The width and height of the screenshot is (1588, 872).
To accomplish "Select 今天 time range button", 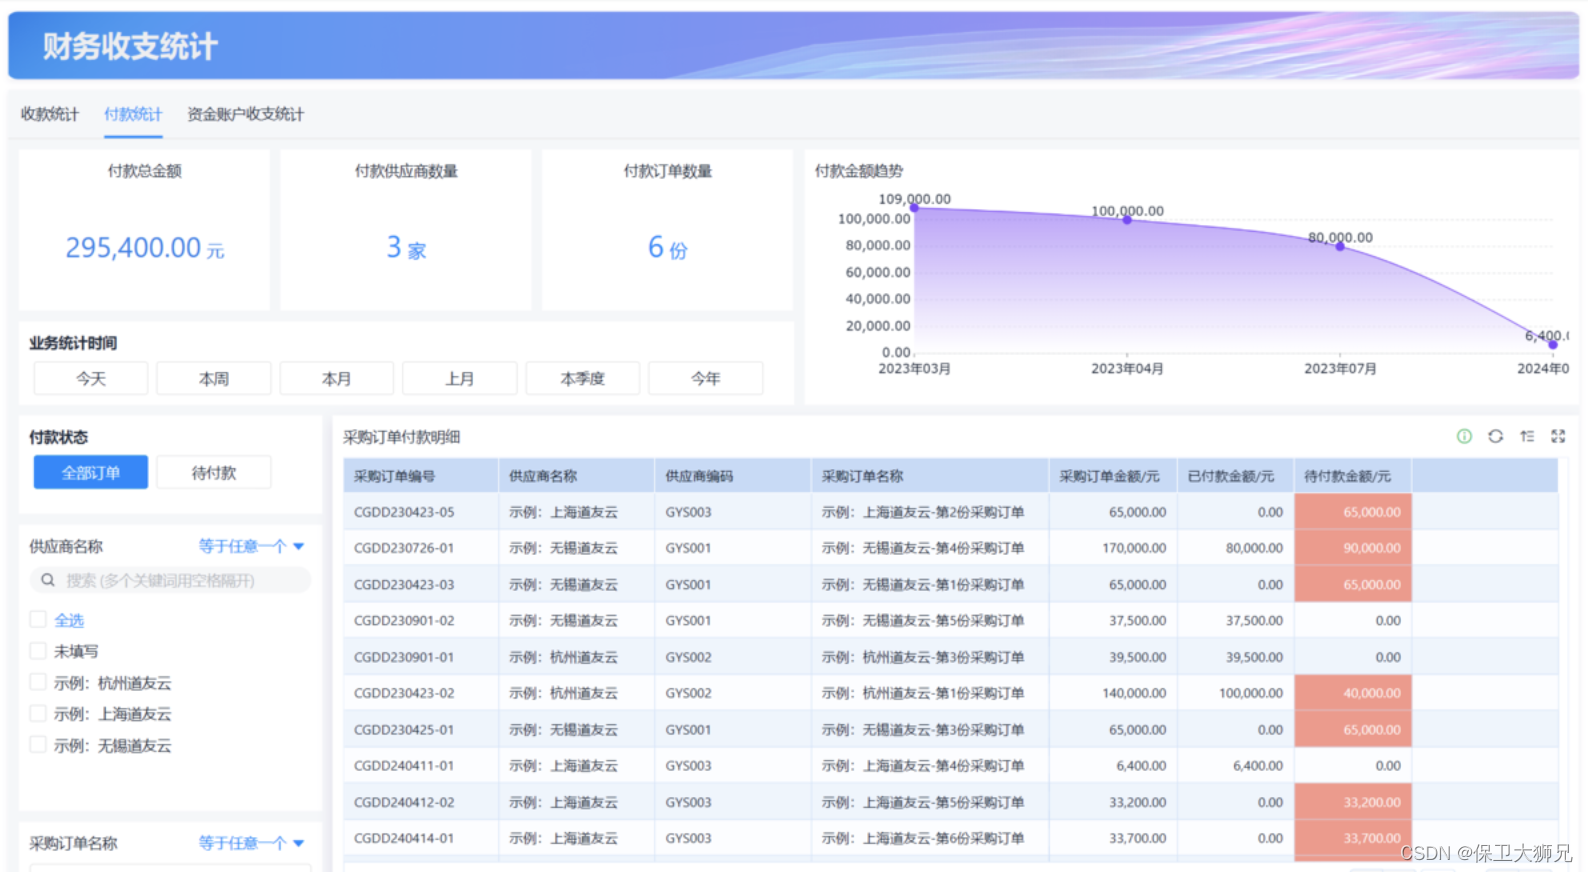I will [x=91, y=378].
